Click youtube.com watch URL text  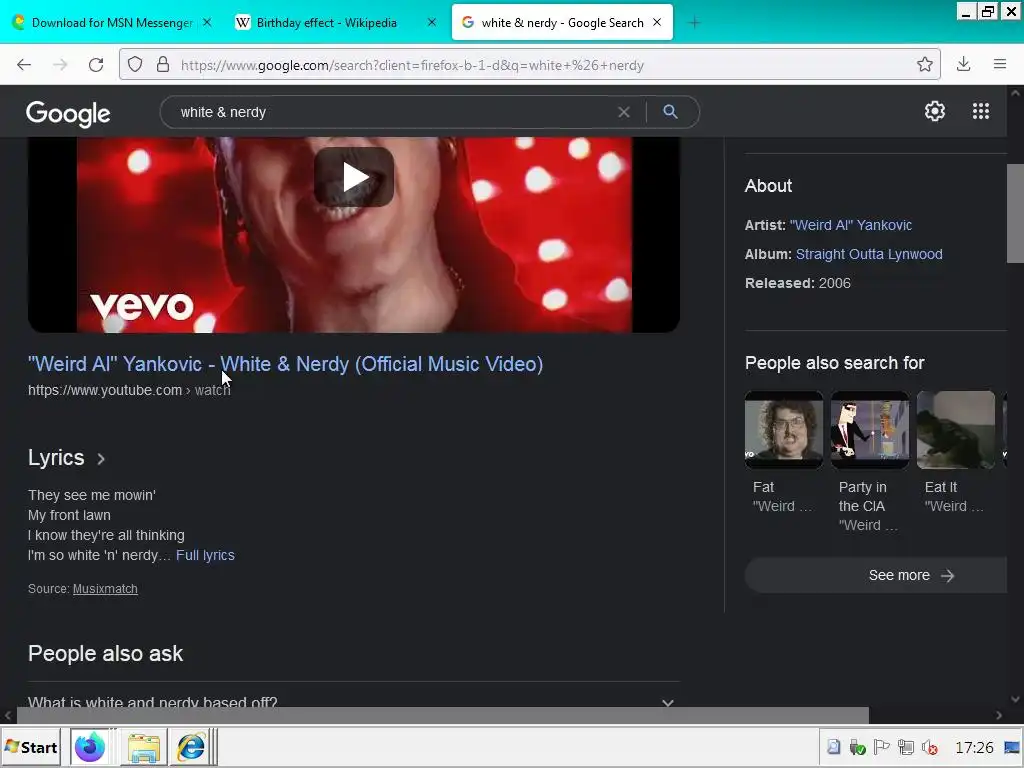tap(129, 390)
